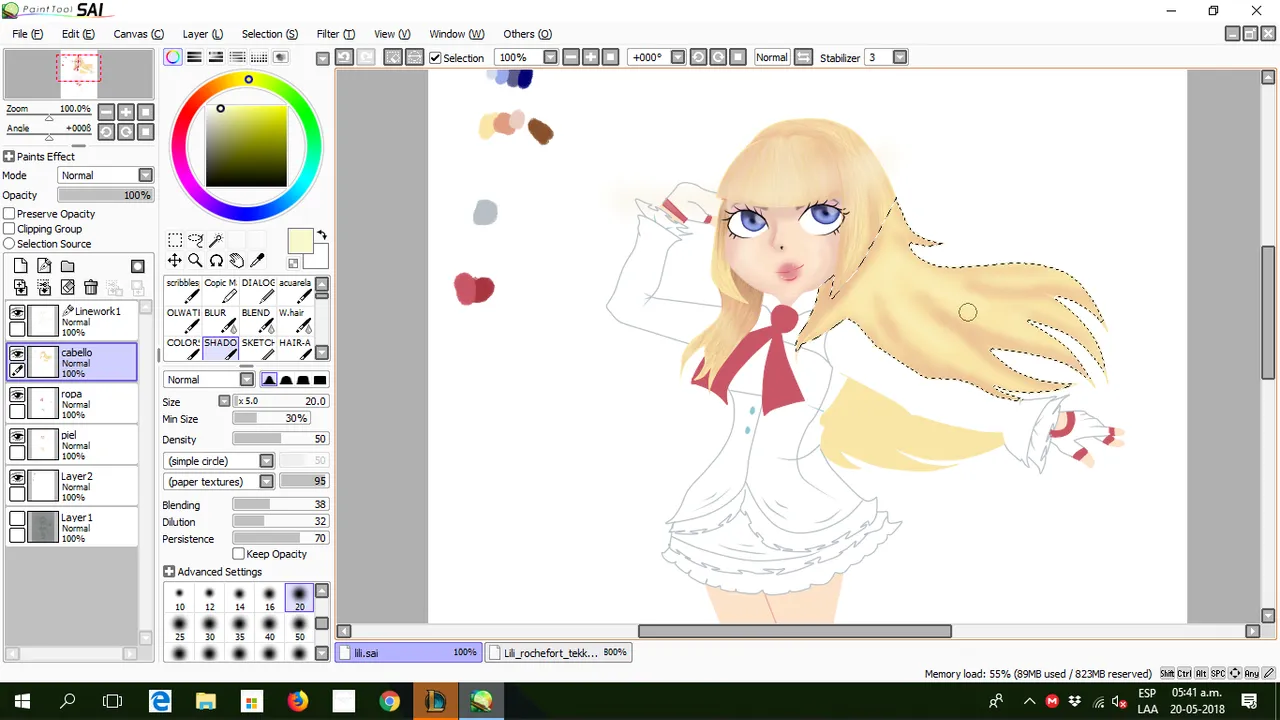Click the Delete layer trash icon
The height and width of the screenshot is (720, 1280).
click(91, 287)
